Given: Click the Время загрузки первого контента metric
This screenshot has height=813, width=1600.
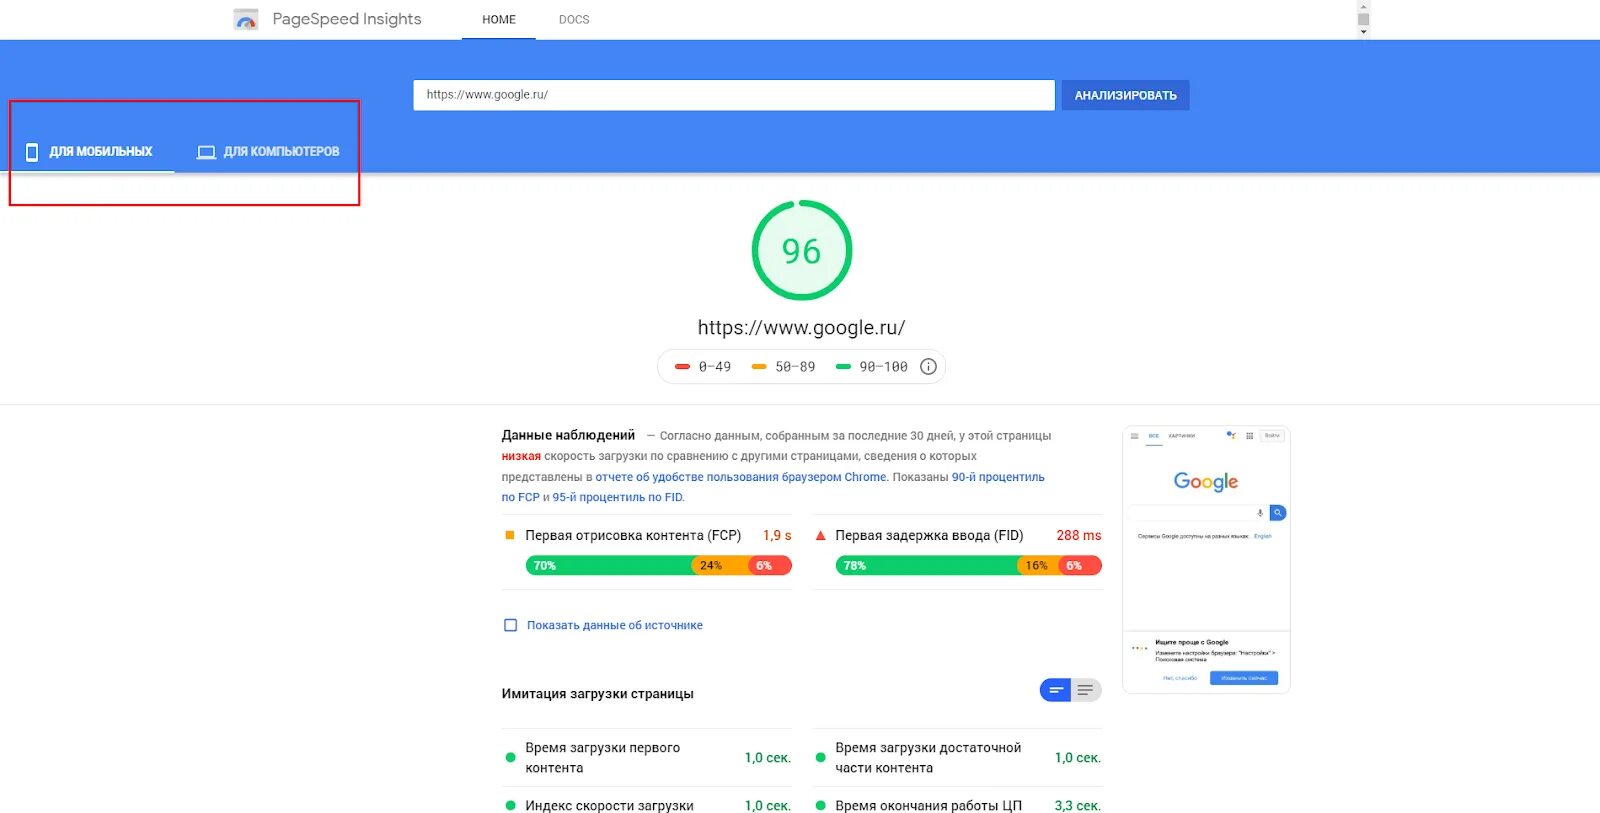Looking at the screenshot, I should [x=647, y=758].
